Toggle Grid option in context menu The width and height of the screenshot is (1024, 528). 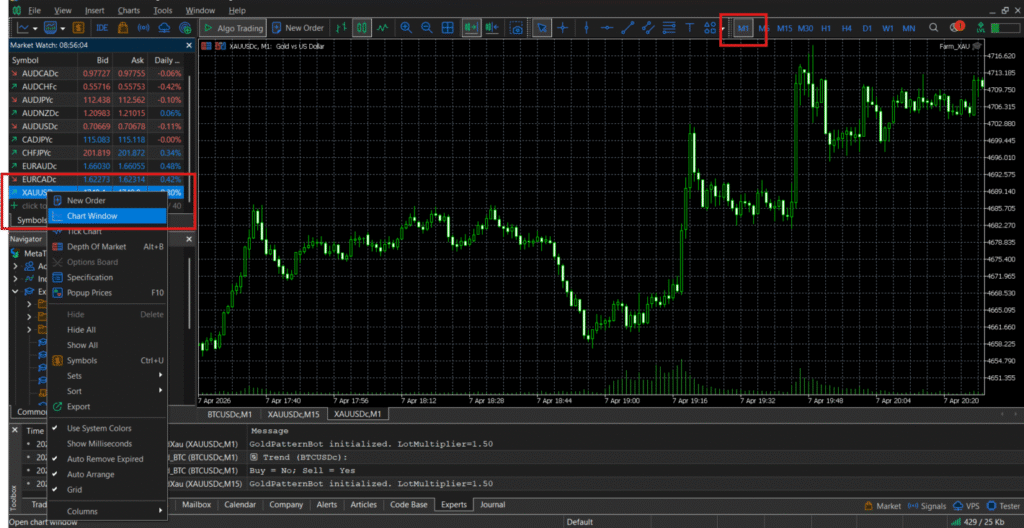(x=75, y=490)
